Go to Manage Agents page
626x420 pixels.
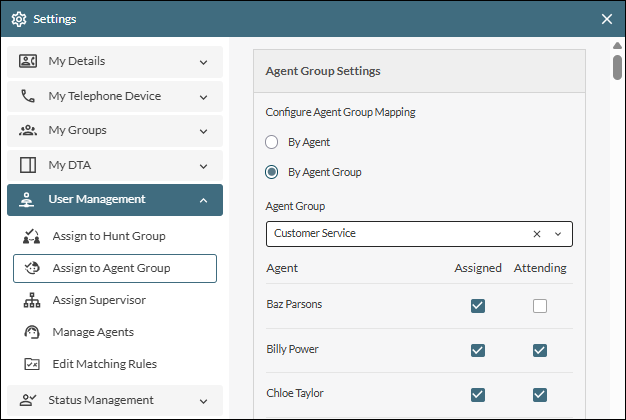click(93, 332)
